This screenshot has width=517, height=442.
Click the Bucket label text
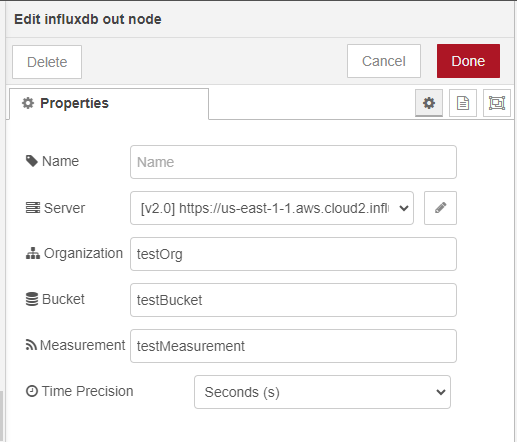pos(63,299)
